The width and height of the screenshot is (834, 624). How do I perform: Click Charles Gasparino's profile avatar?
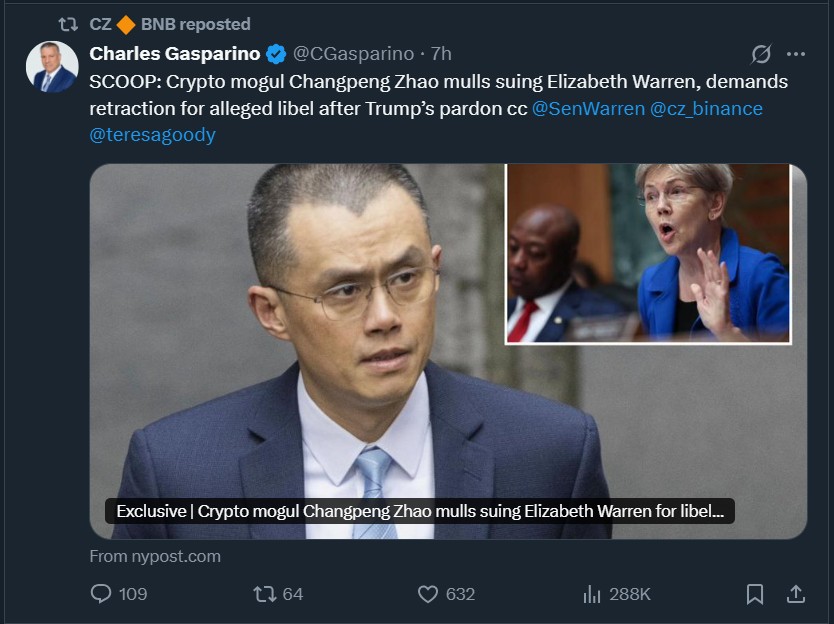point(52,67)
